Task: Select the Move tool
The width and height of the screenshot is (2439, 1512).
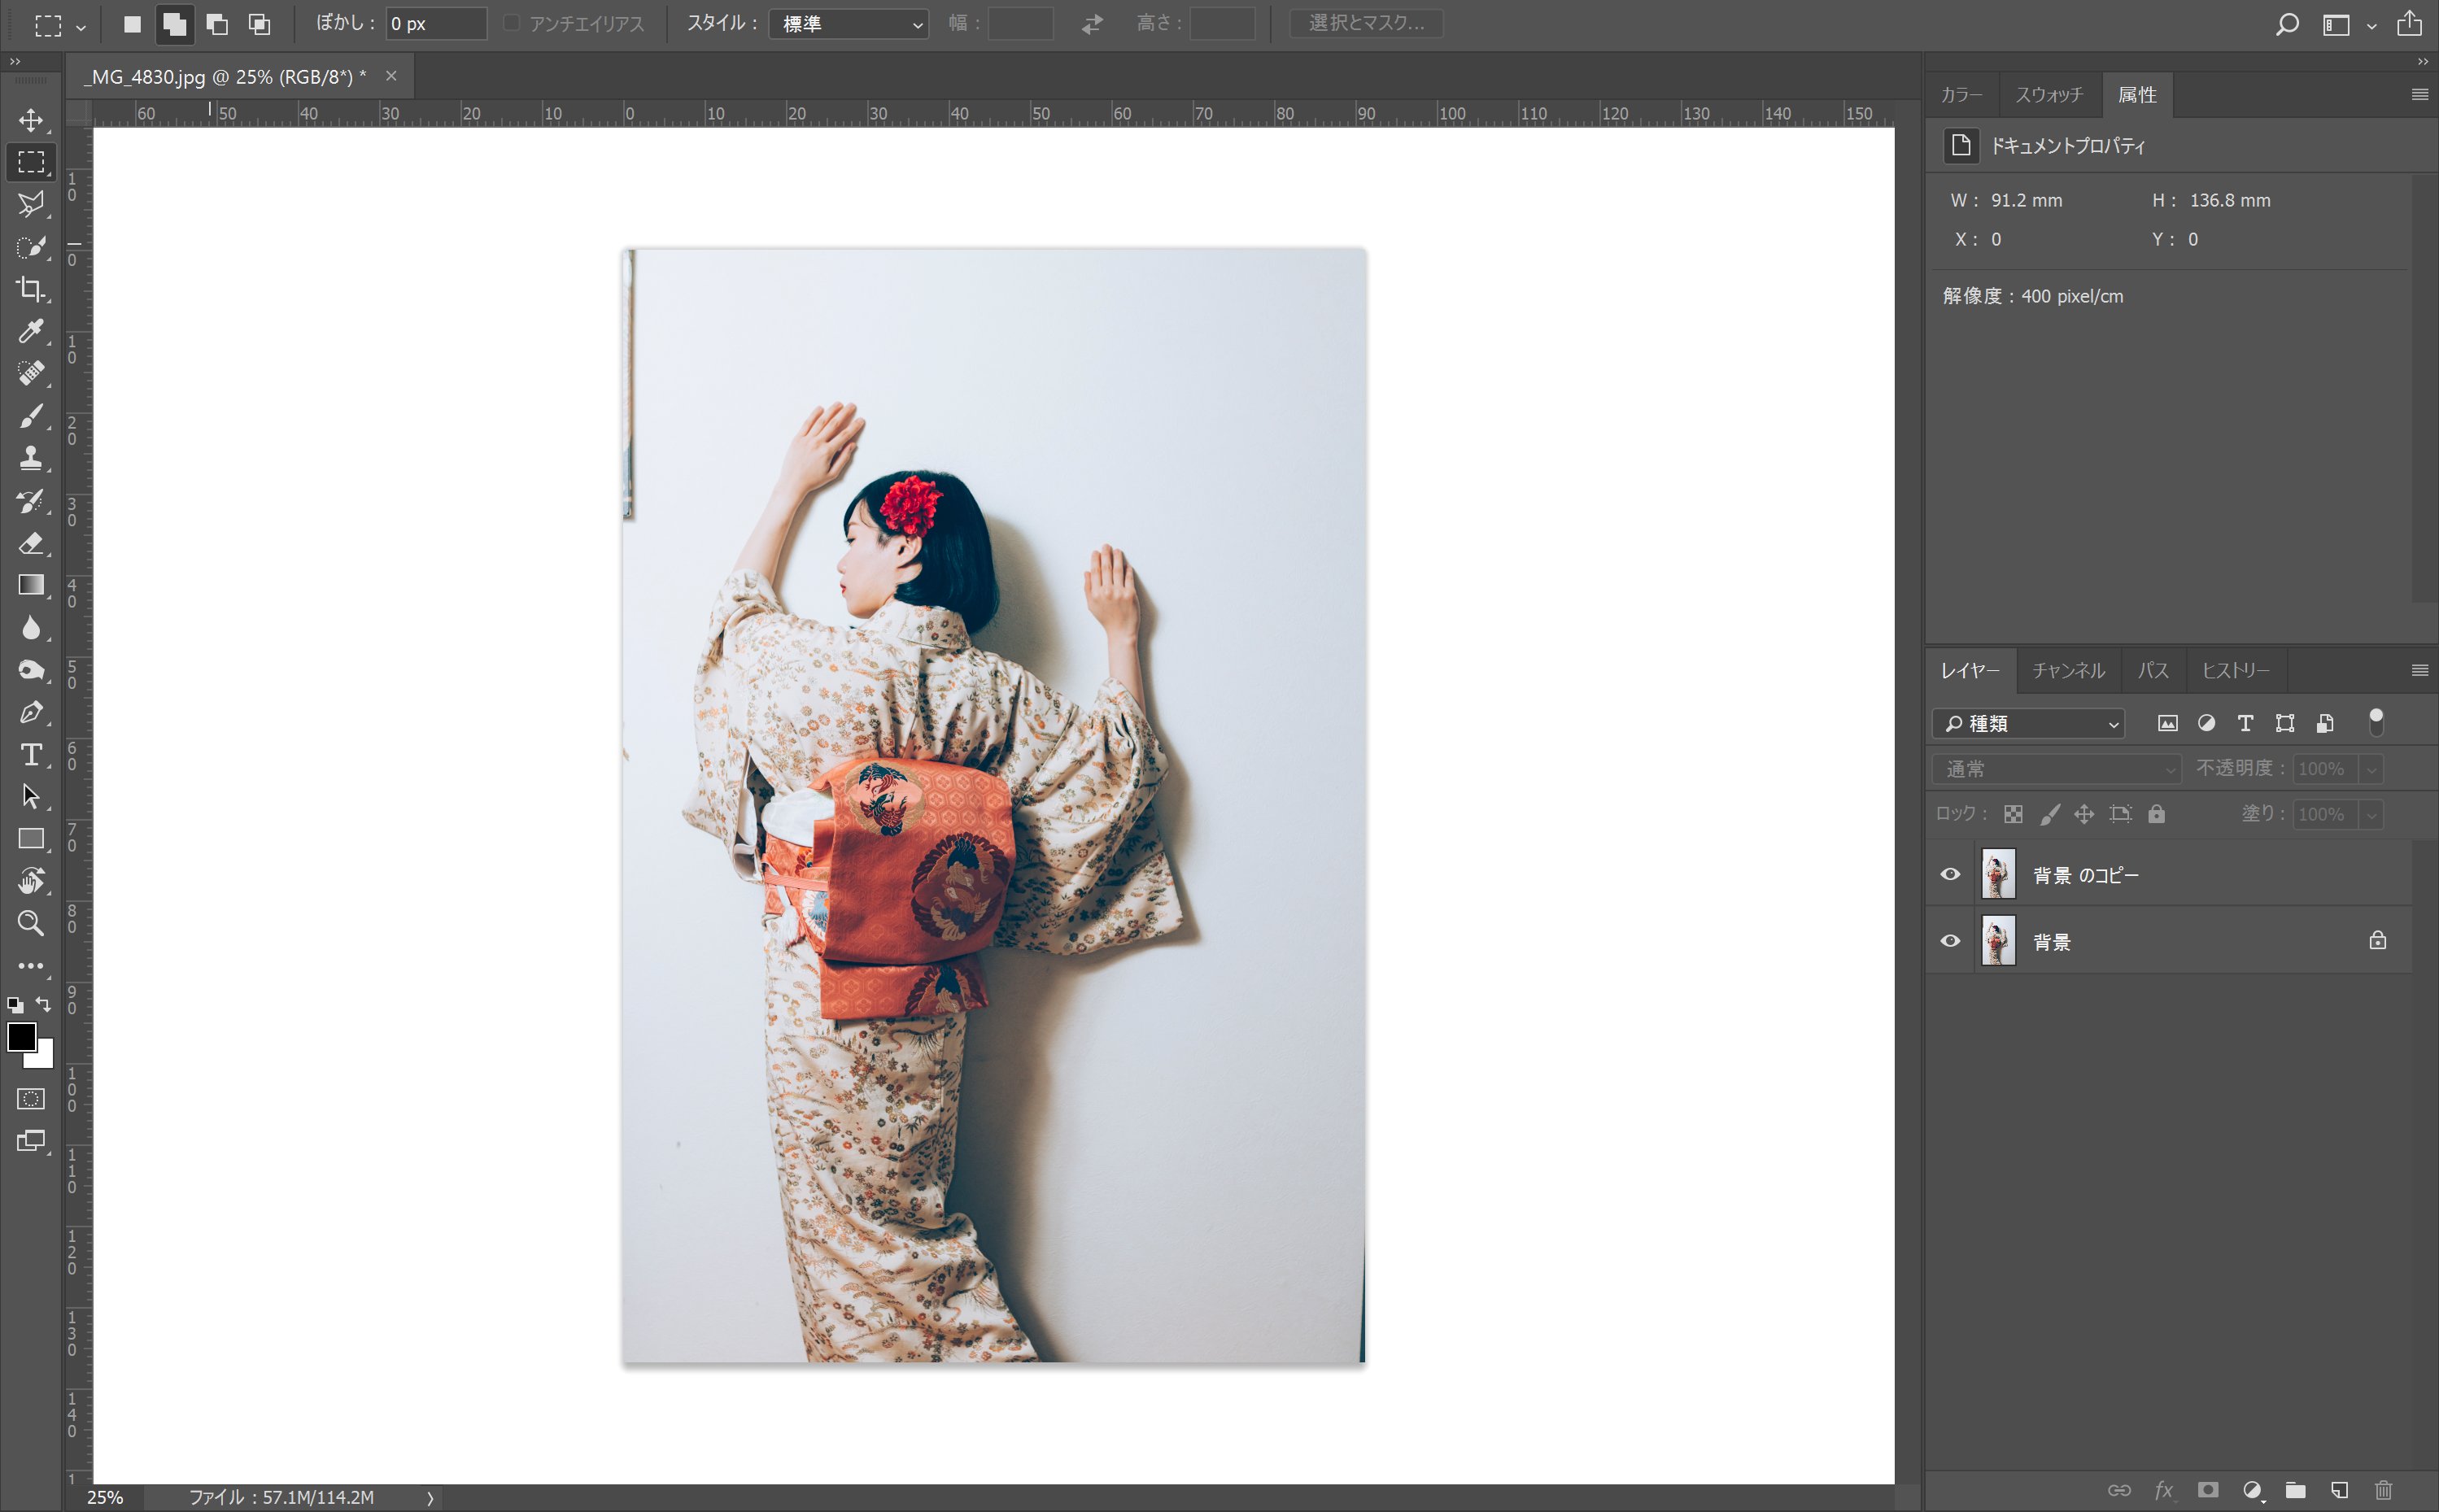Action: [31, 120]
